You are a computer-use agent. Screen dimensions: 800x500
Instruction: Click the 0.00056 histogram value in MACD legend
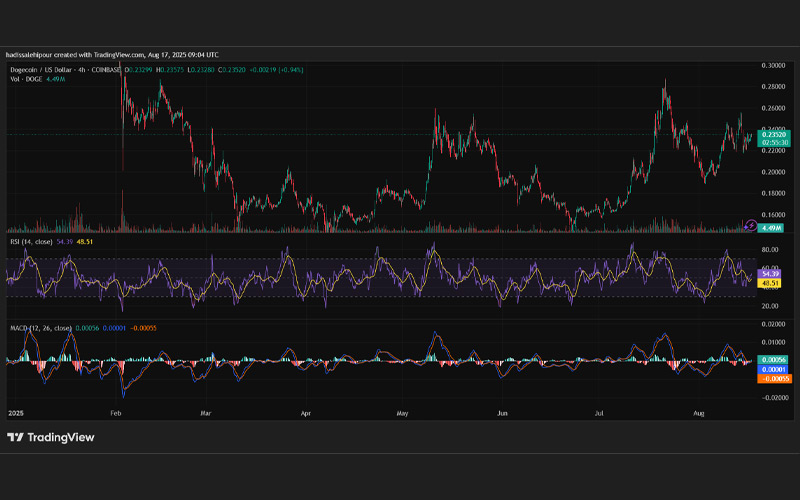tap(87, 328)
